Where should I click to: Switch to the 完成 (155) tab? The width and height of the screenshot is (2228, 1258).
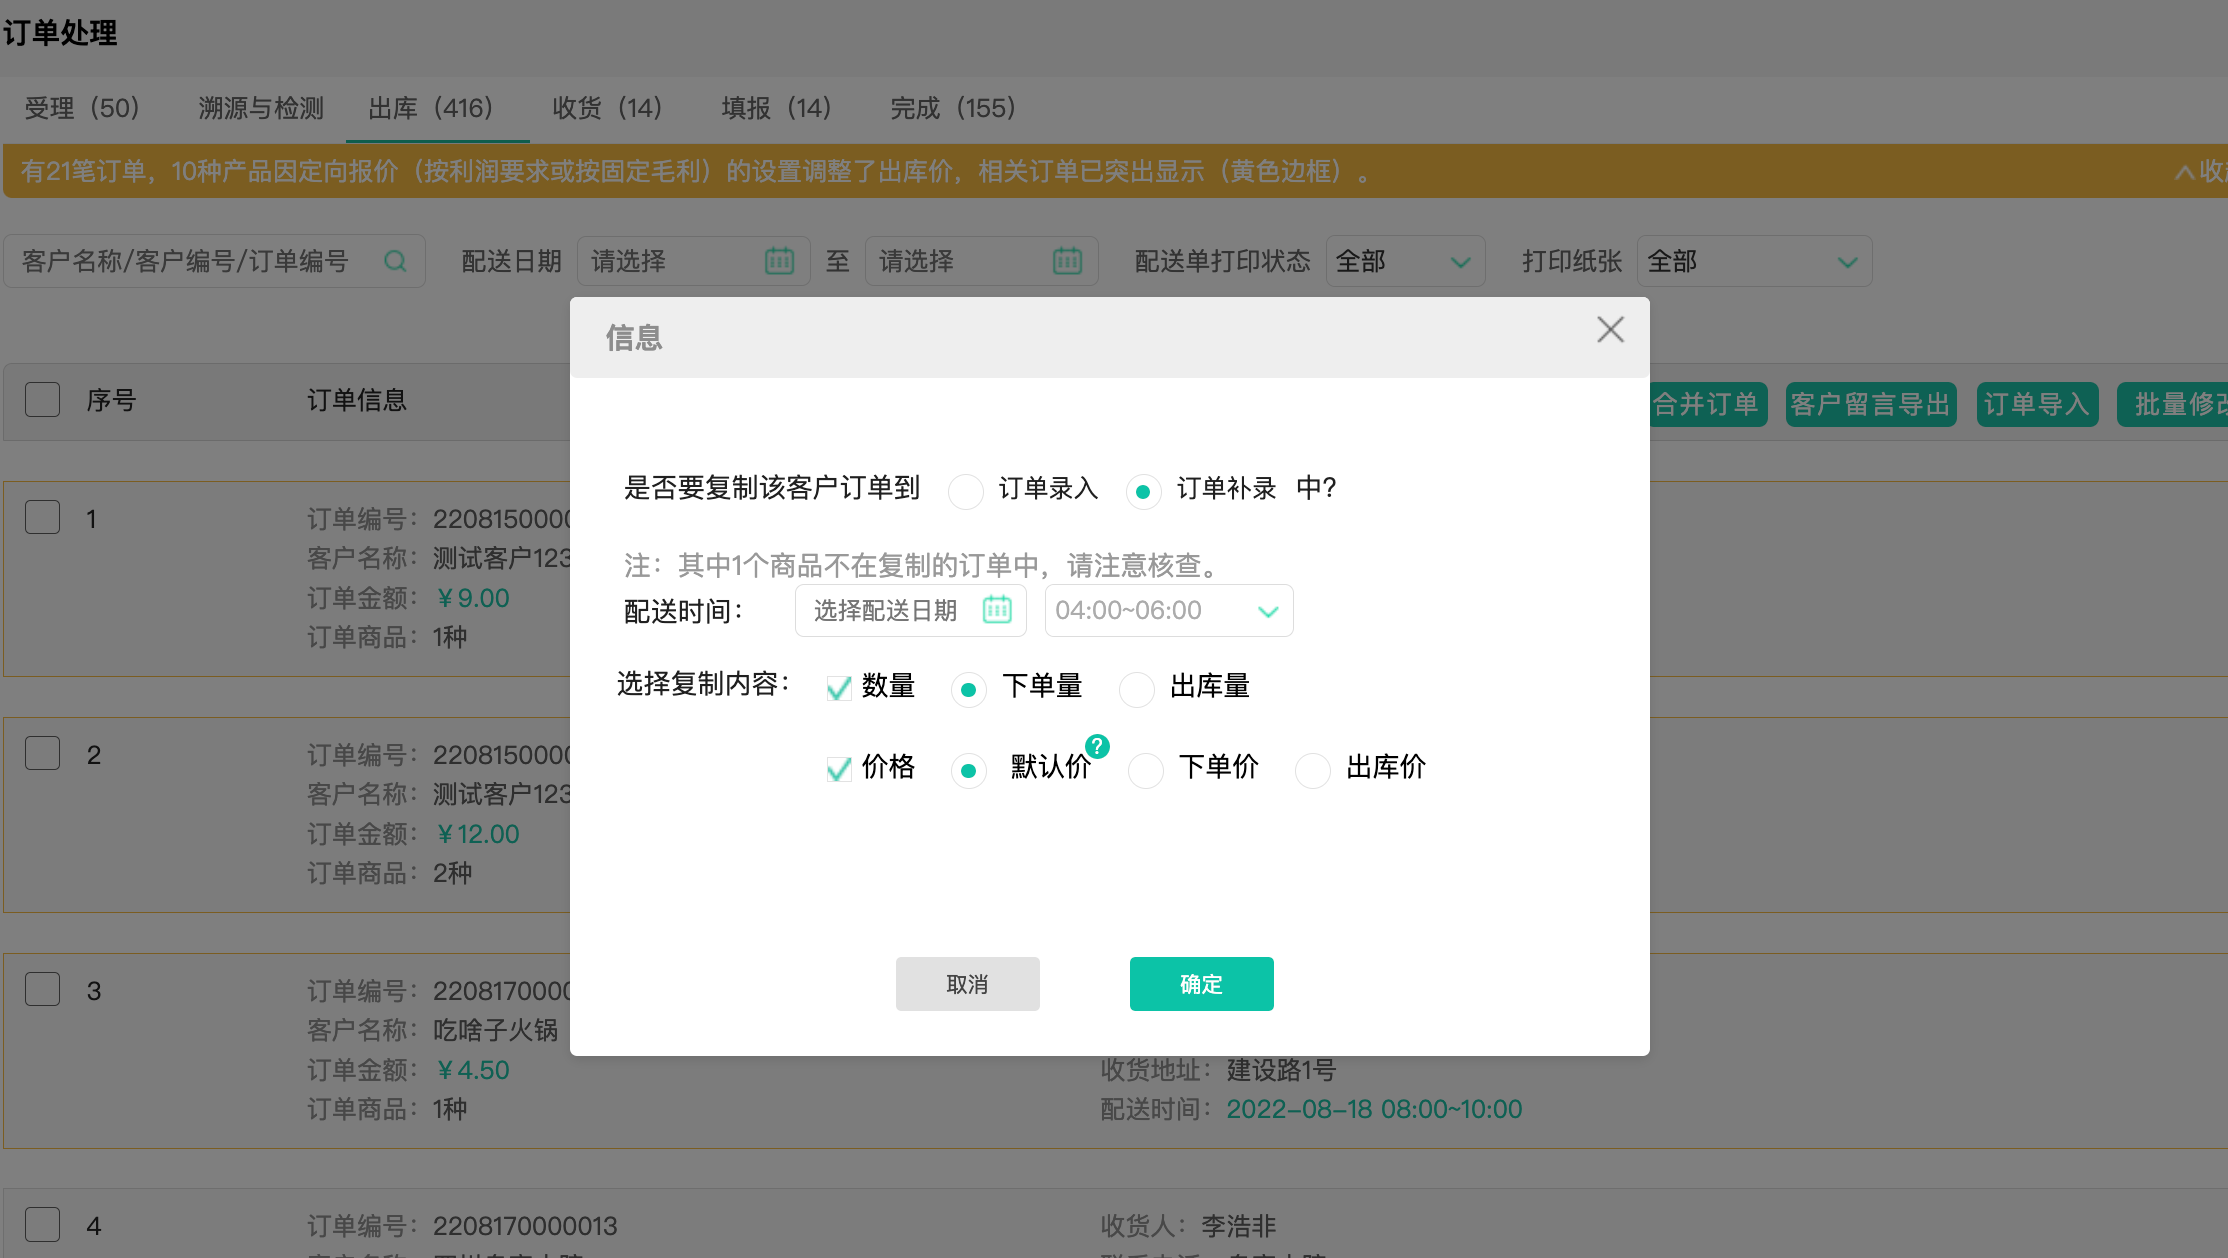point(952,108)
